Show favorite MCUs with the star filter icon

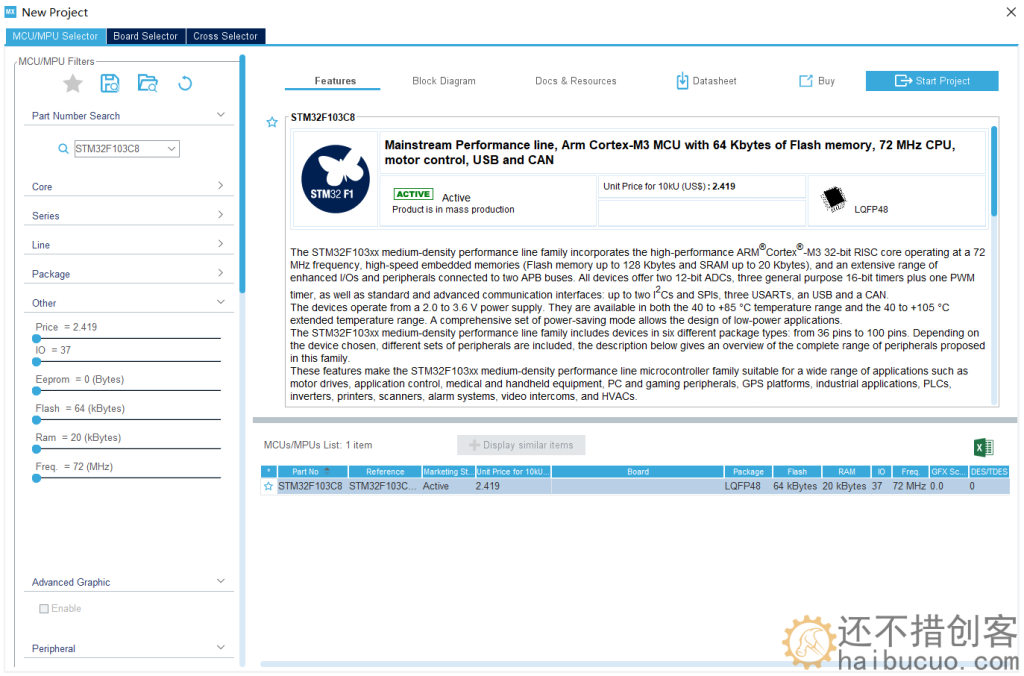(x=72, y=84)
